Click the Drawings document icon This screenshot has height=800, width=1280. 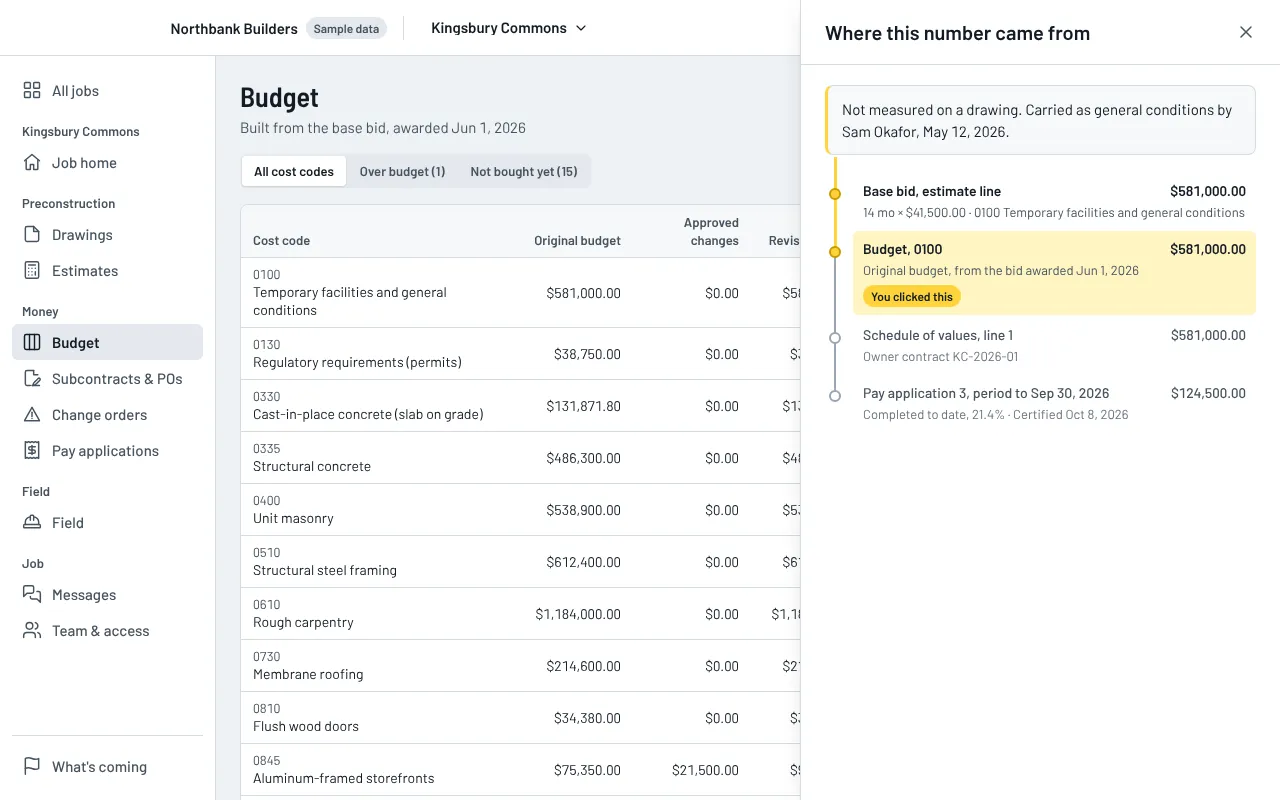32,235
